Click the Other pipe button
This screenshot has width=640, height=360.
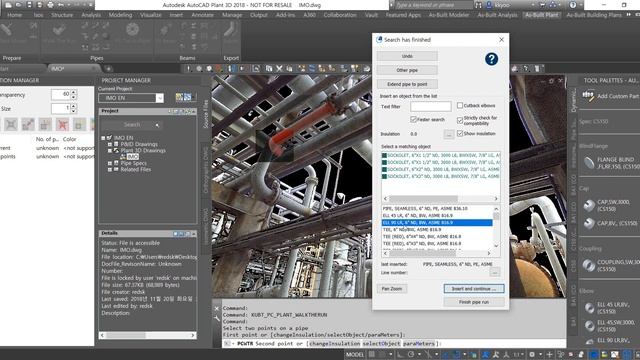(407, 70)
